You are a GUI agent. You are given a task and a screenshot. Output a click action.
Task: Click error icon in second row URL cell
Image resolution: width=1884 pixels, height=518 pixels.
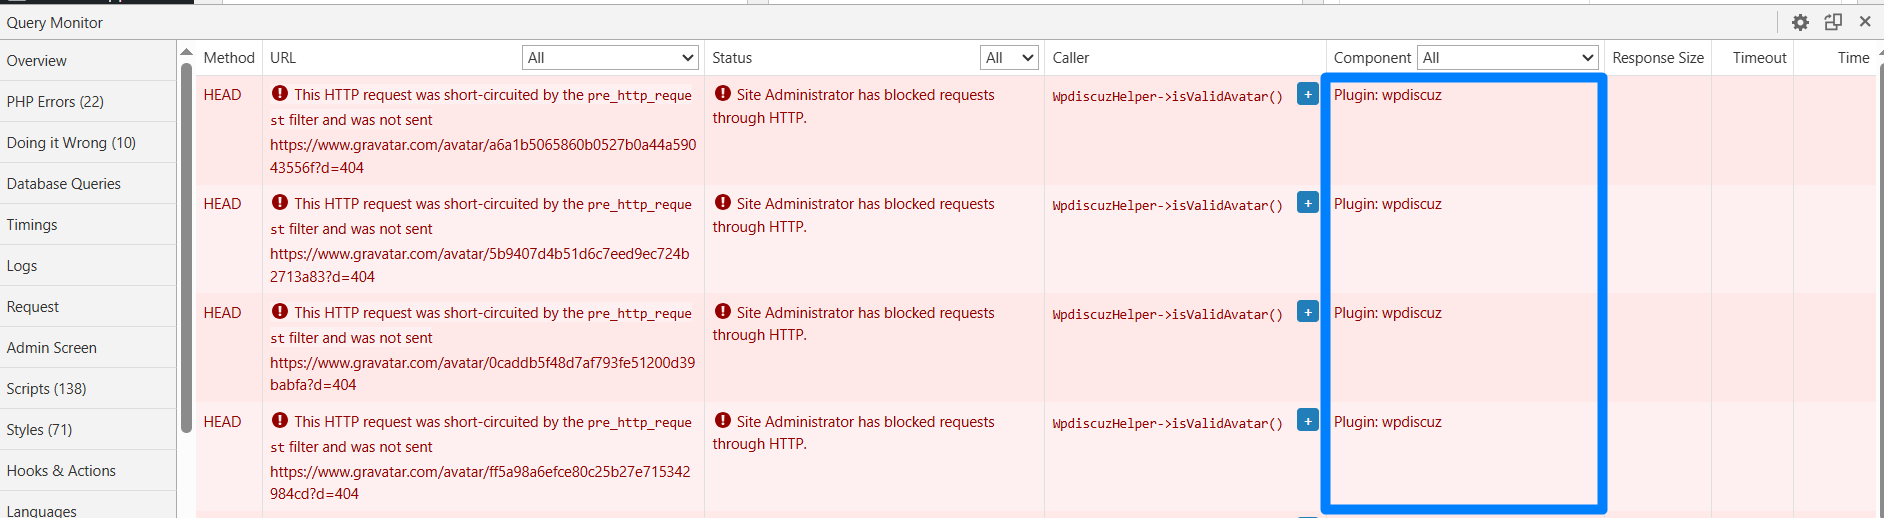280,202
